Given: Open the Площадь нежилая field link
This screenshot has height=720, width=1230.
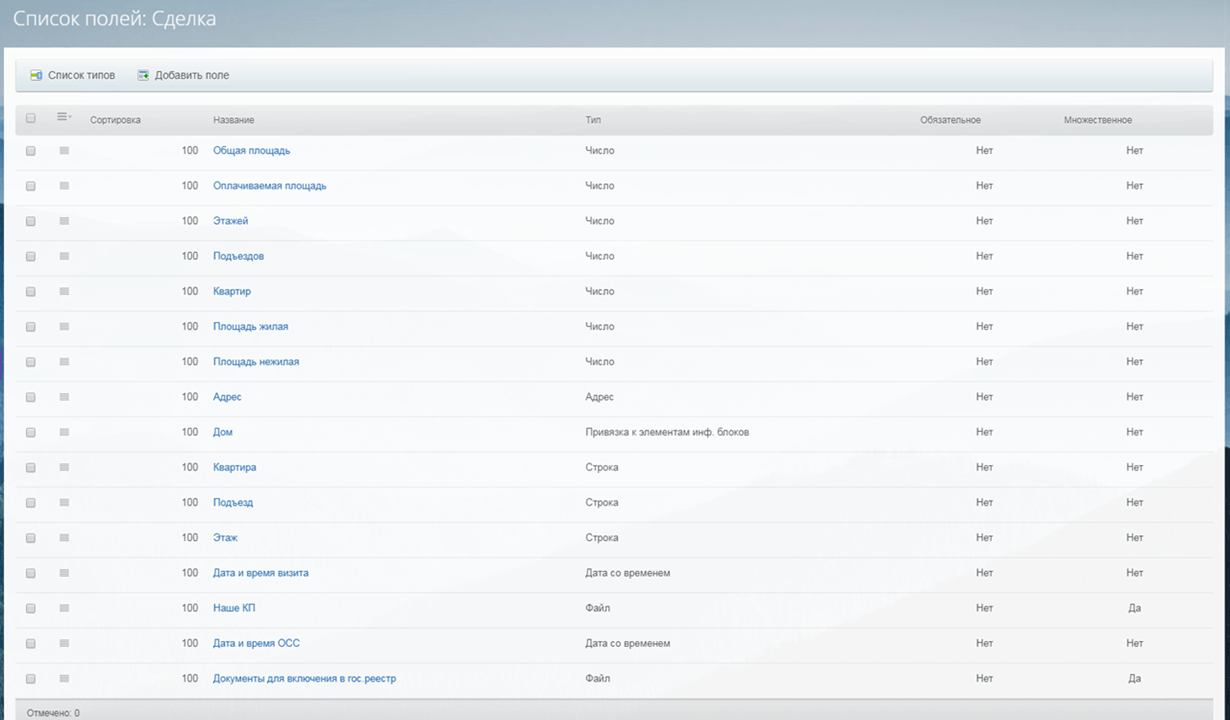Looking at the screenshot, I should coord(256,361).
